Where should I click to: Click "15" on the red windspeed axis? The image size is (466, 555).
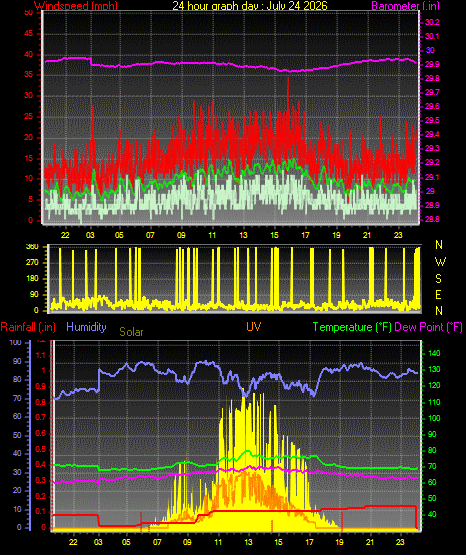(29, 158)
